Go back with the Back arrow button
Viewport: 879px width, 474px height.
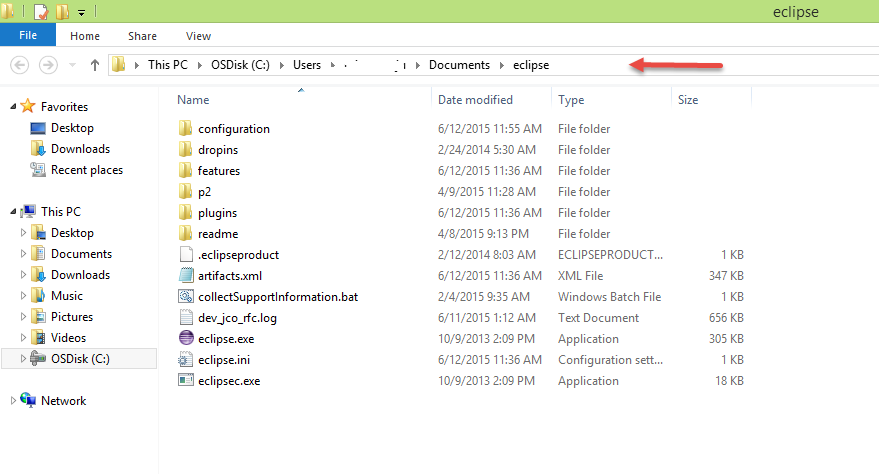pyautogui.click(x=19, y=65)
